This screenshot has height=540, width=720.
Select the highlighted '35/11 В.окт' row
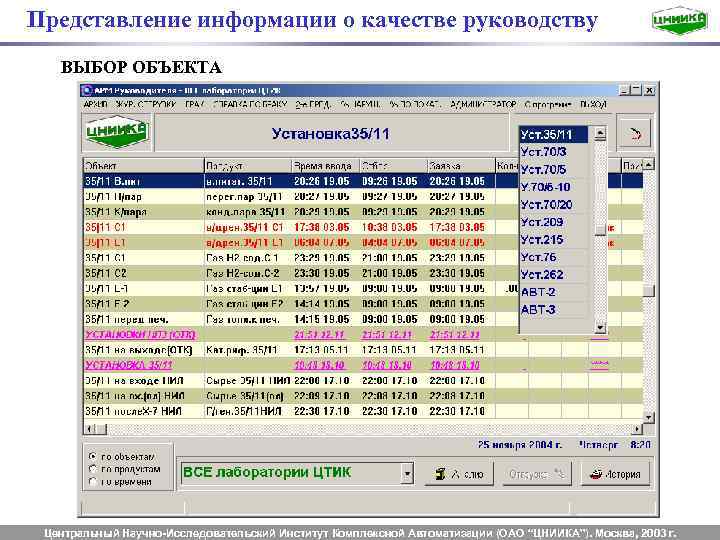(x=363, y=181)
